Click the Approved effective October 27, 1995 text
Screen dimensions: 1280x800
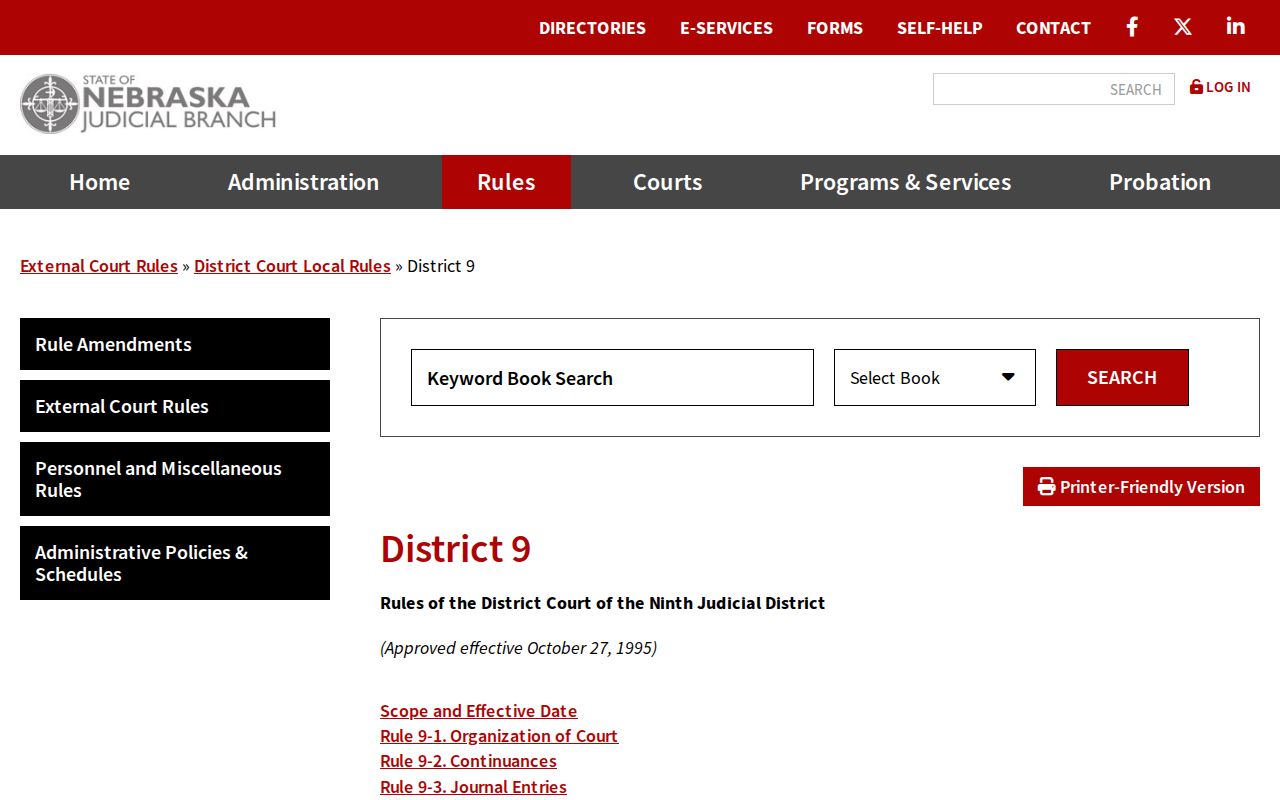click(519, 648)
